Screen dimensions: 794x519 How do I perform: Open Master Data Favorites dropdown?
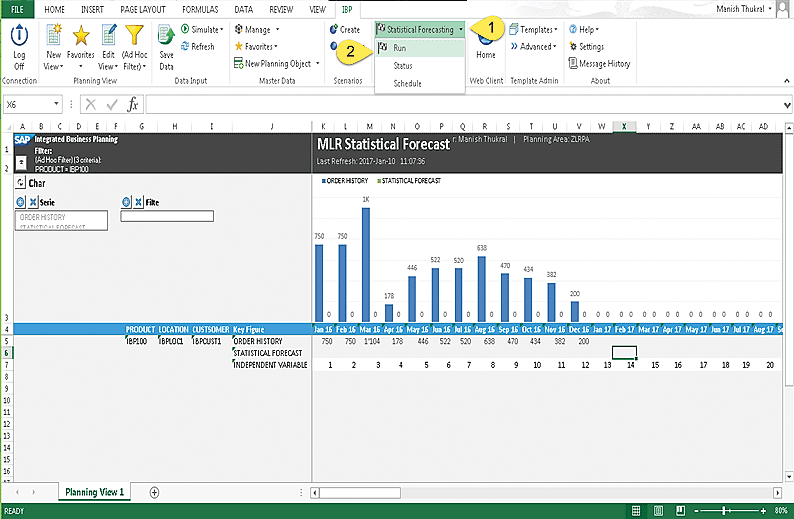(256, 47)
